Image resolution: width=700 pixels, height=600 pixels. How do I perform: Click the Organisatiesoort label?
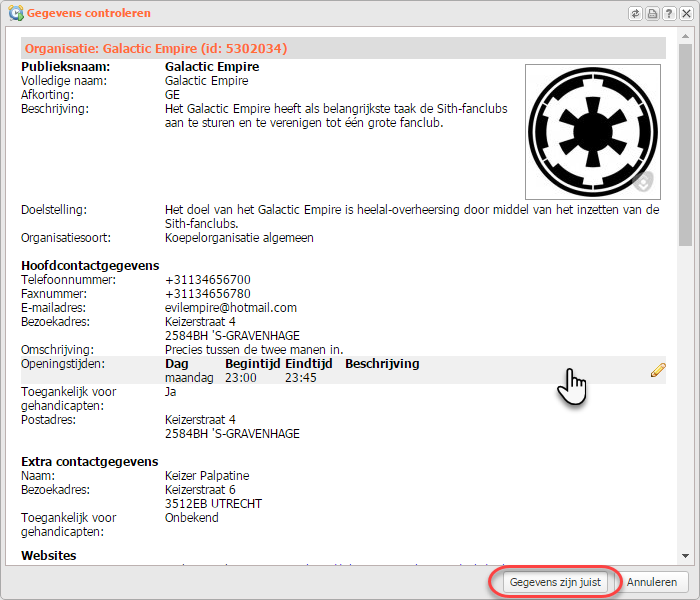click(x=66, y=238)
